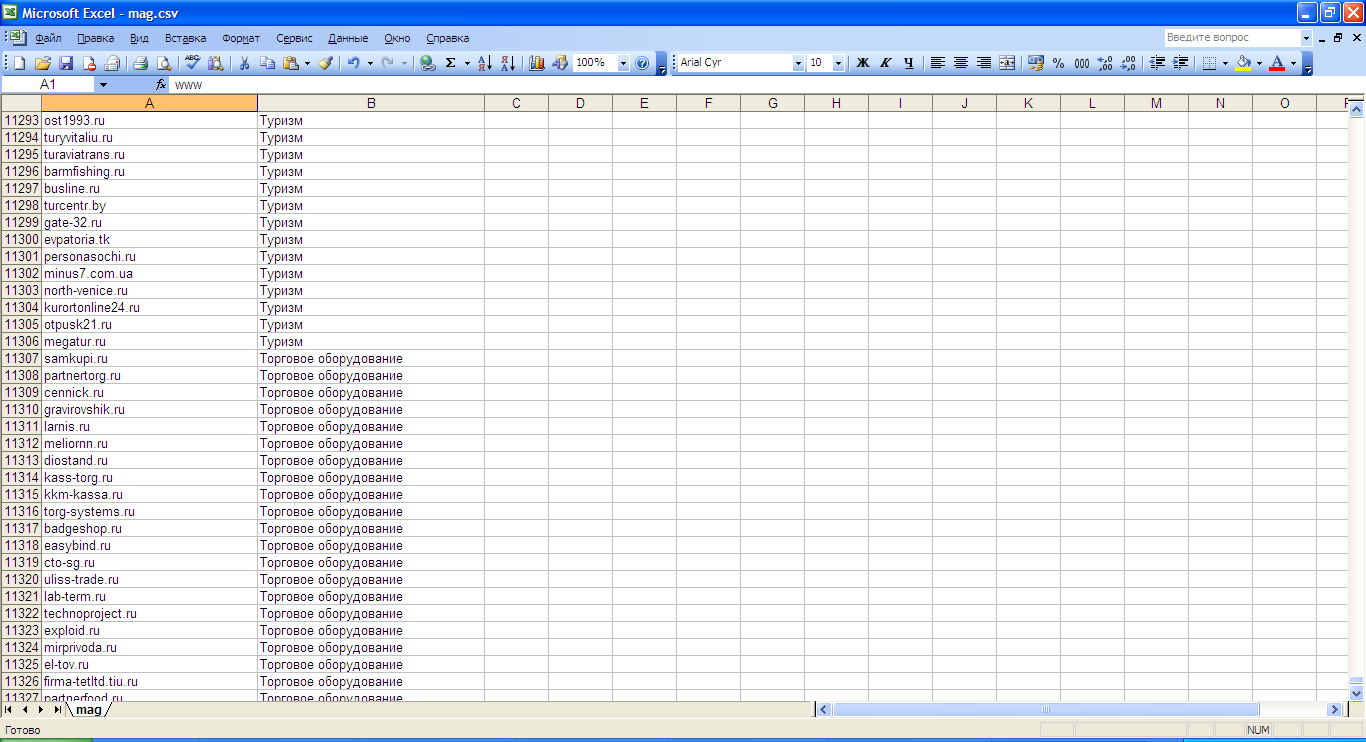The image size is (1366, 742).
Task: Select cell containing kurortonline24.ru
Action: (149, 308)
